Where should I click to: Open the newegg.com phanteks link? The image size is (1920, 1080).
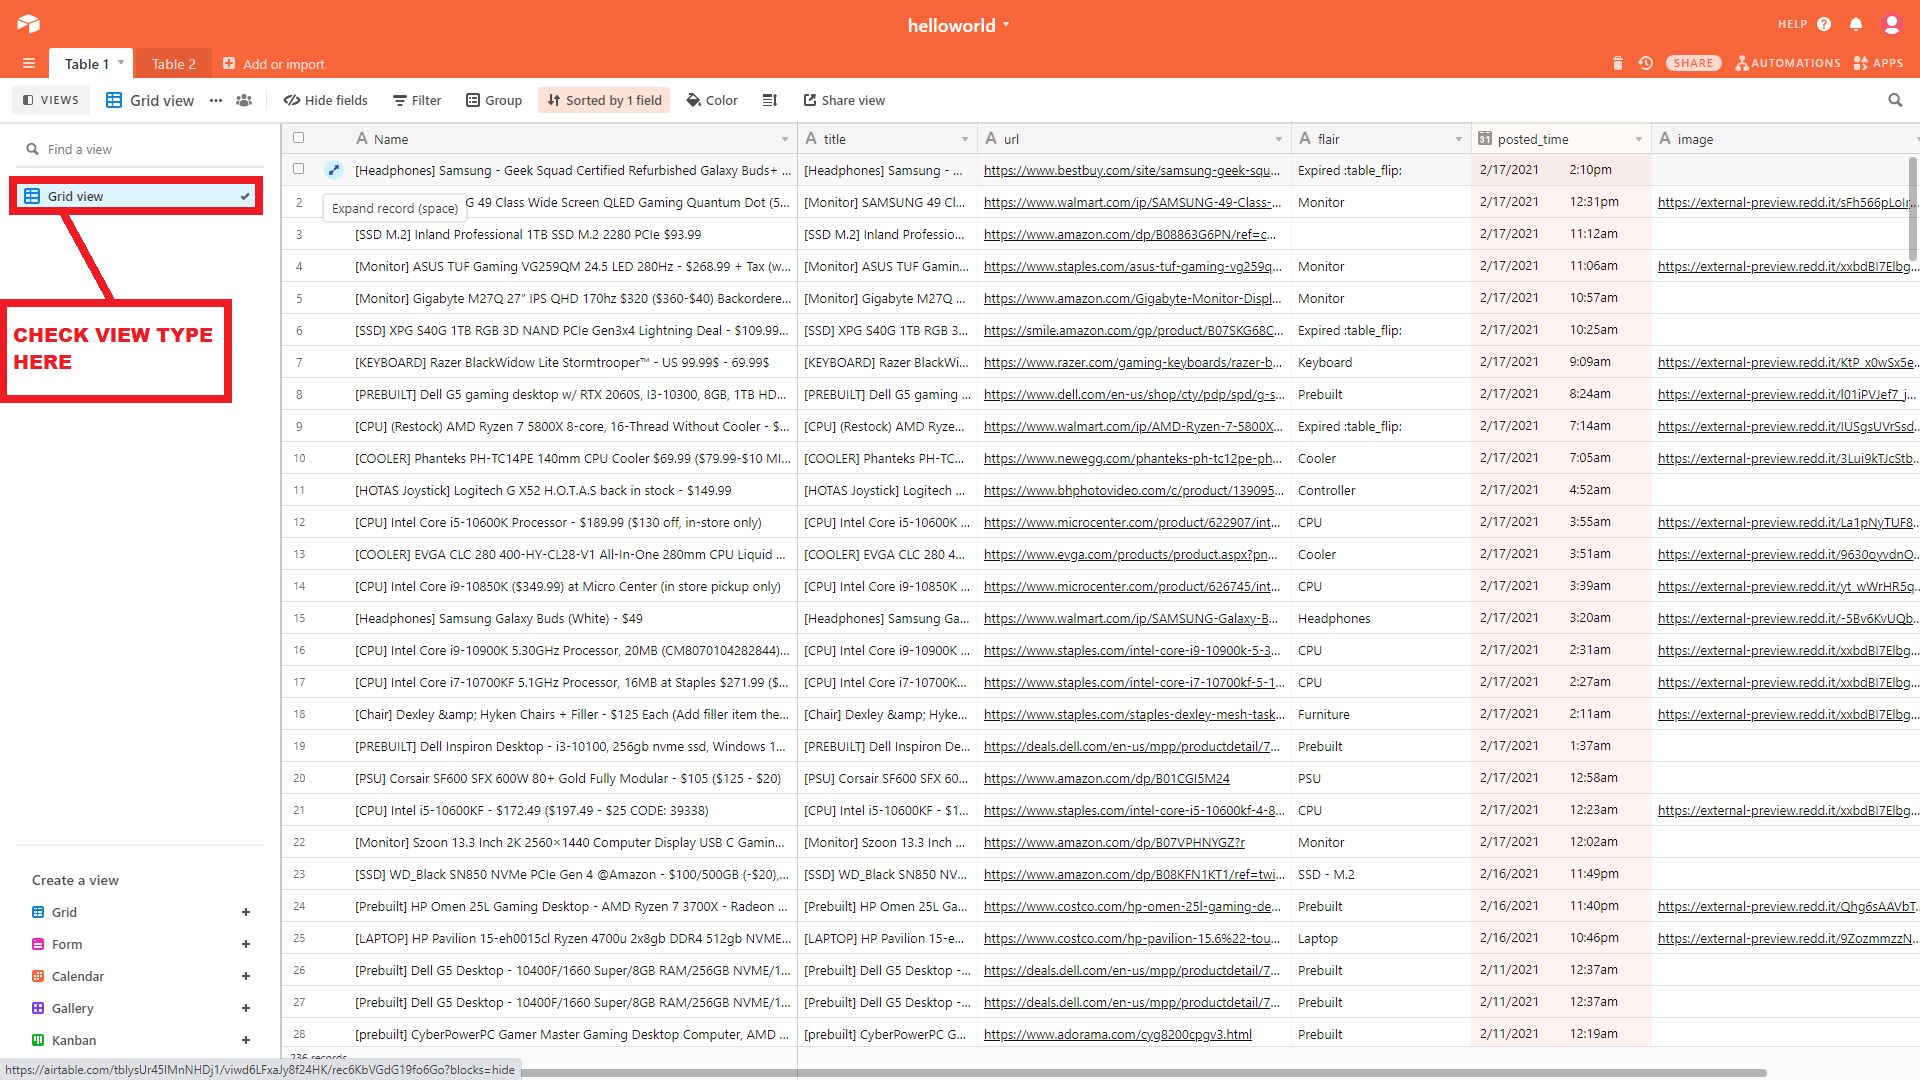coord(1132,458)
